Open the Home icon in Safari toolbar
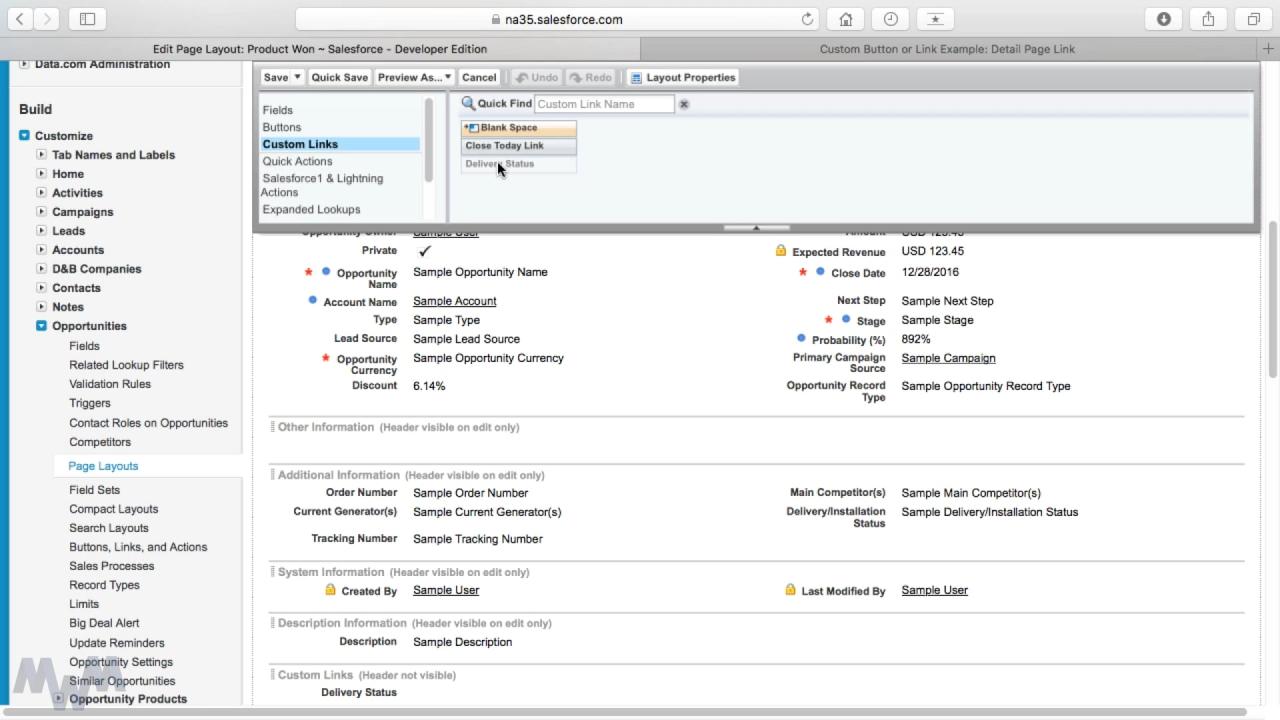The height and width of the screenshot is (720, 1280). click(846, 19)
